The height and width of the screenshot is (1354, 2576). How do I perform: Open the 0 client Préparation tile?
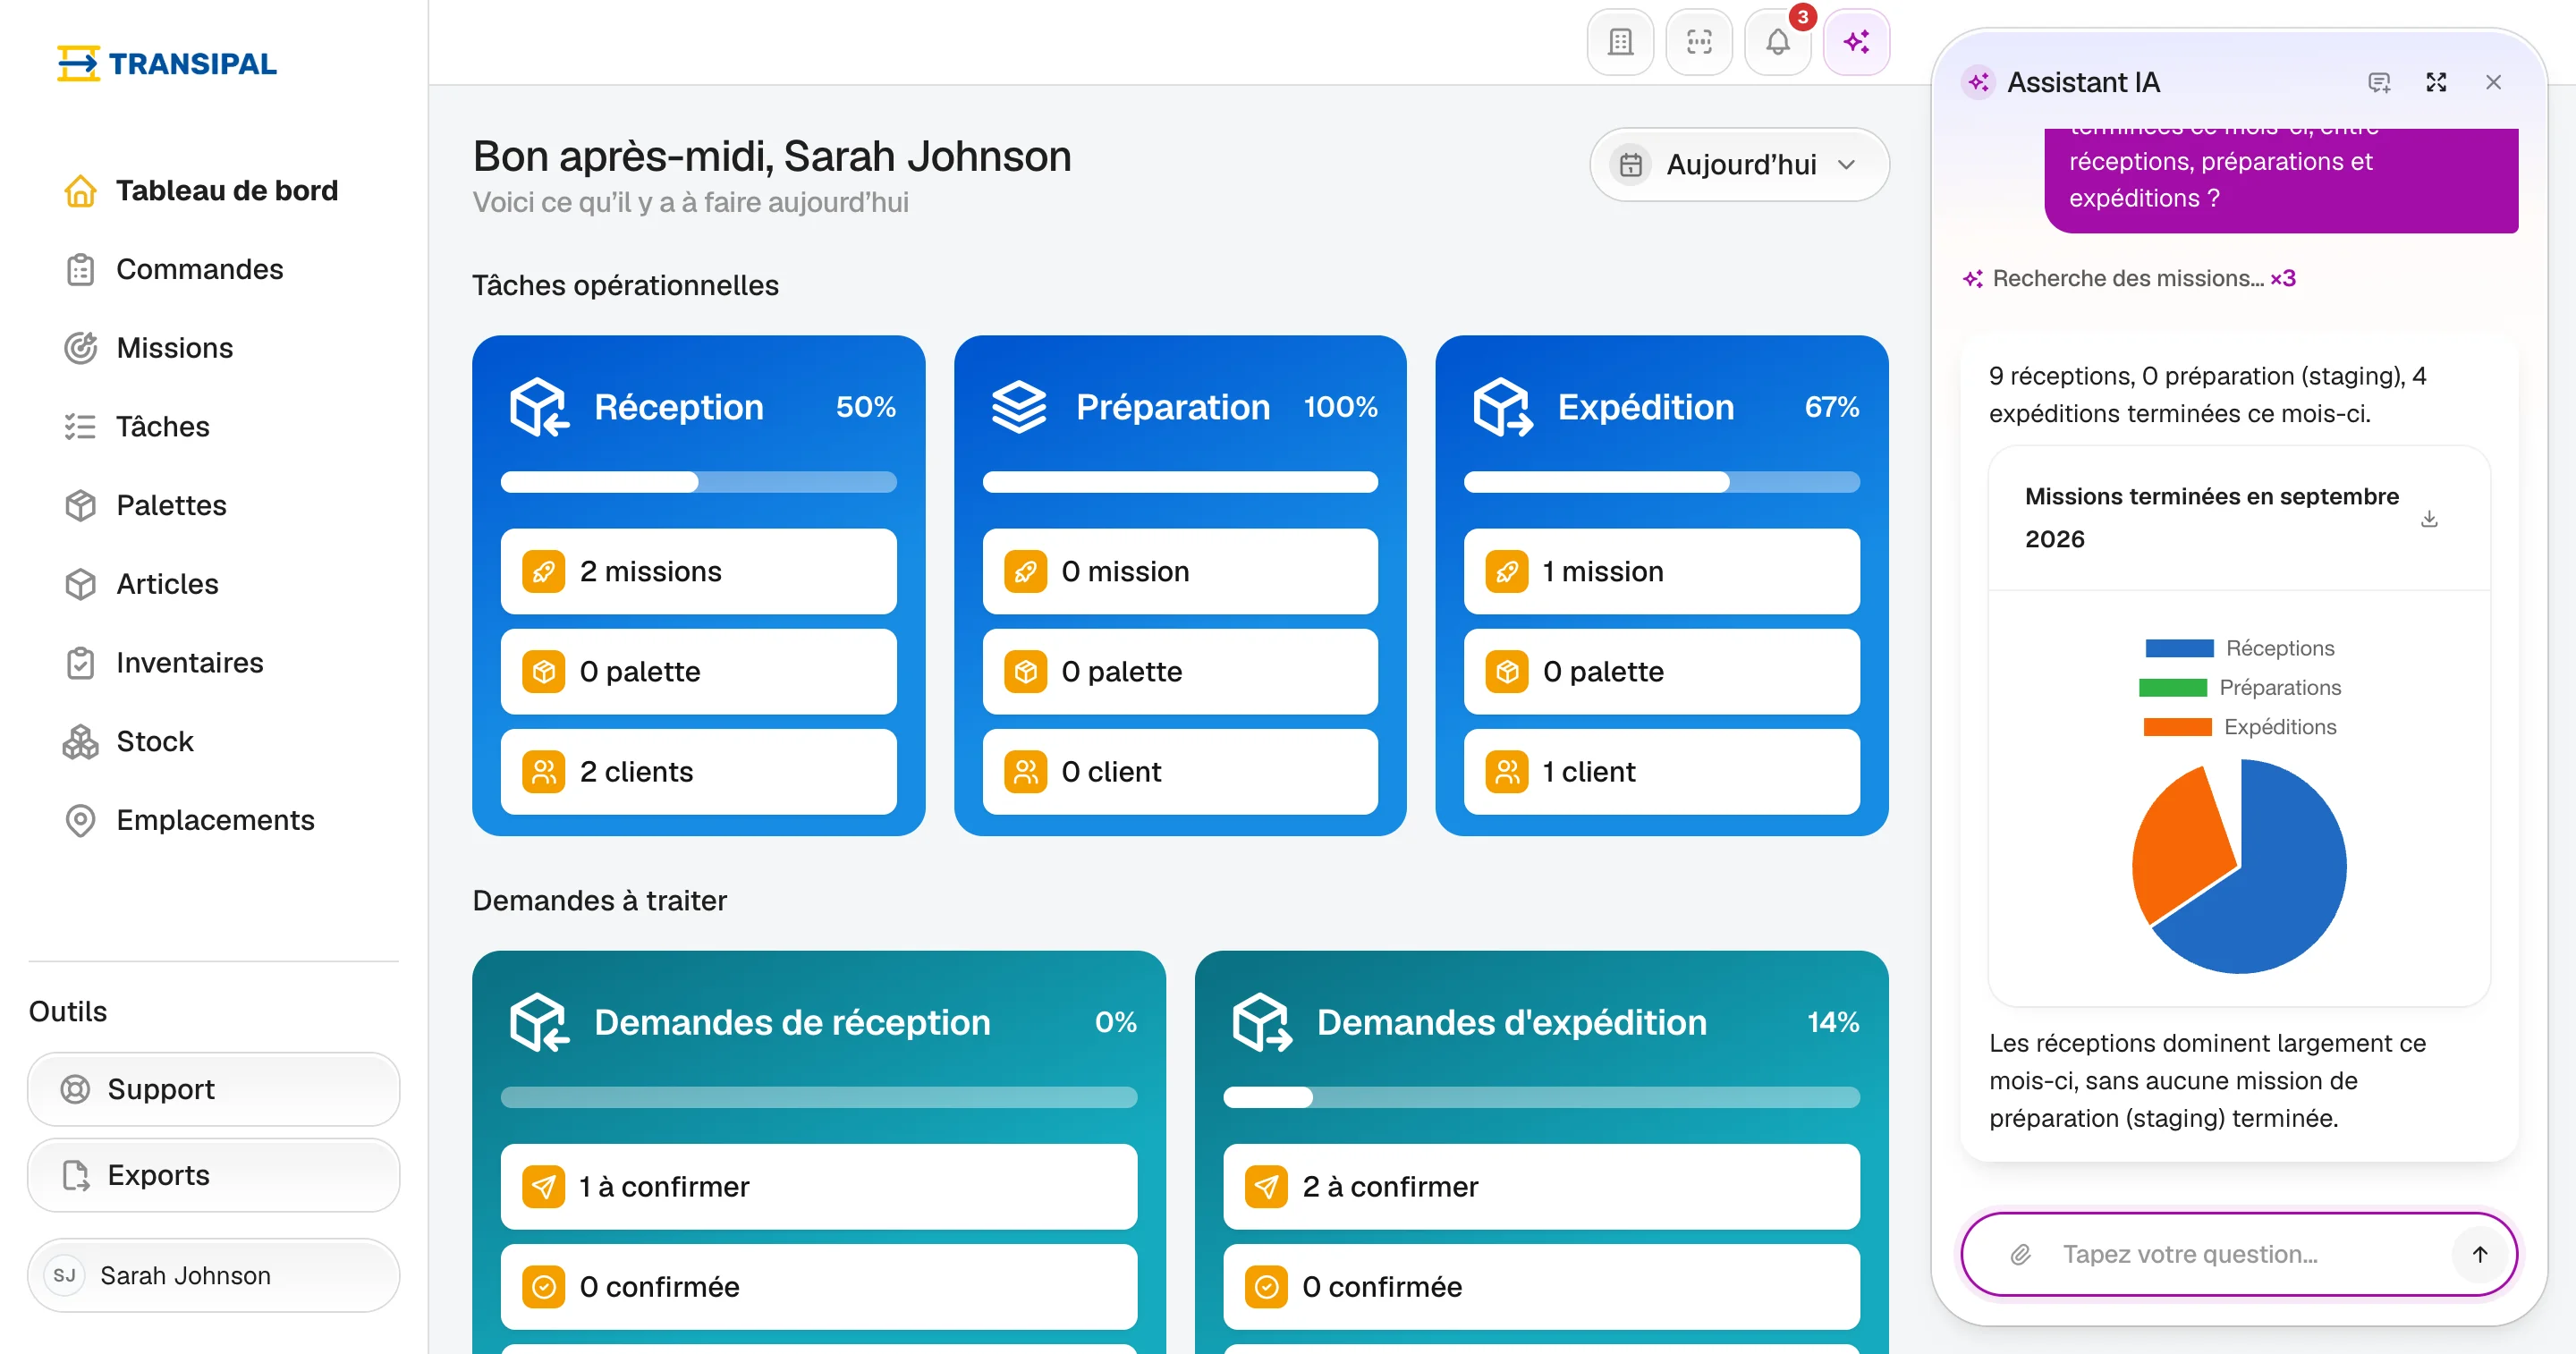click(x=1180, y=771)
